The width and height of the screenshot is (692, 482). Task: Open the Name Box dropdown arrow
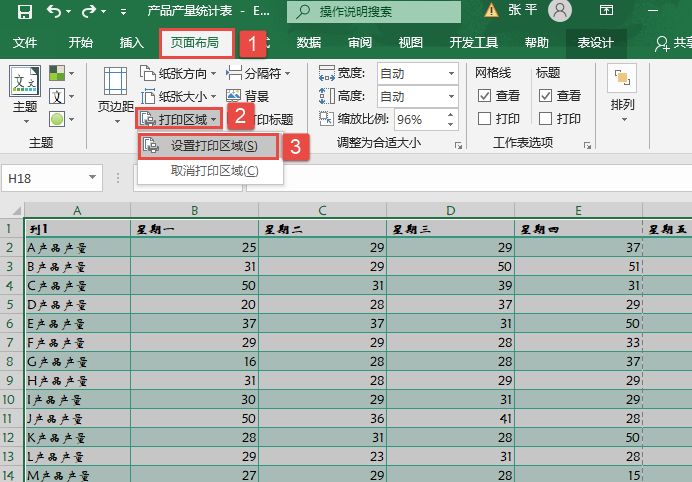pos(92,177)
